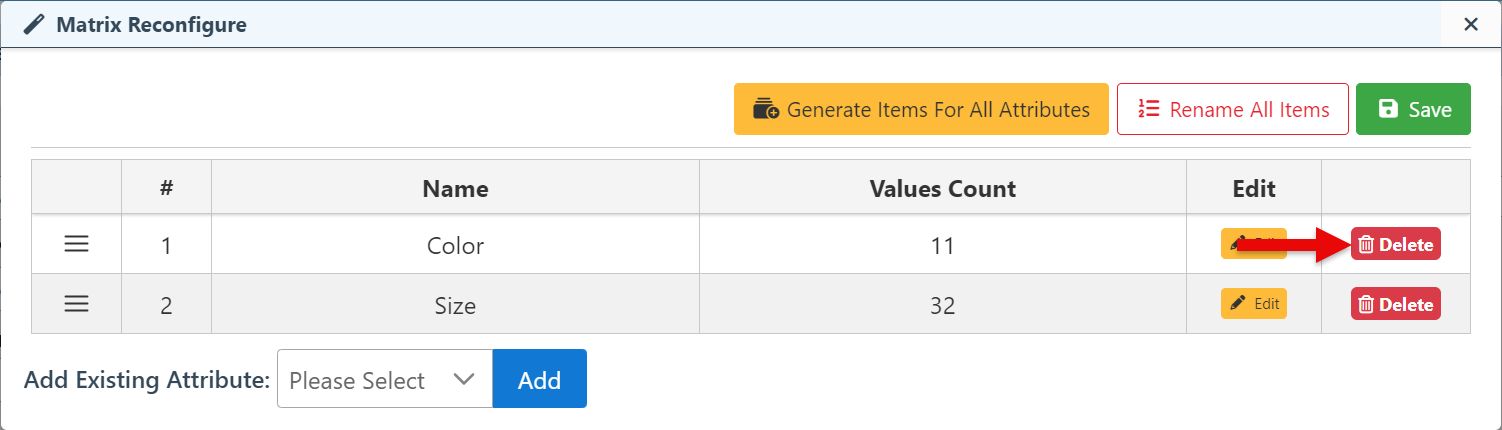Delete the Color attribute
This screenshot has height=430, width=1502.
point(1395,244)
